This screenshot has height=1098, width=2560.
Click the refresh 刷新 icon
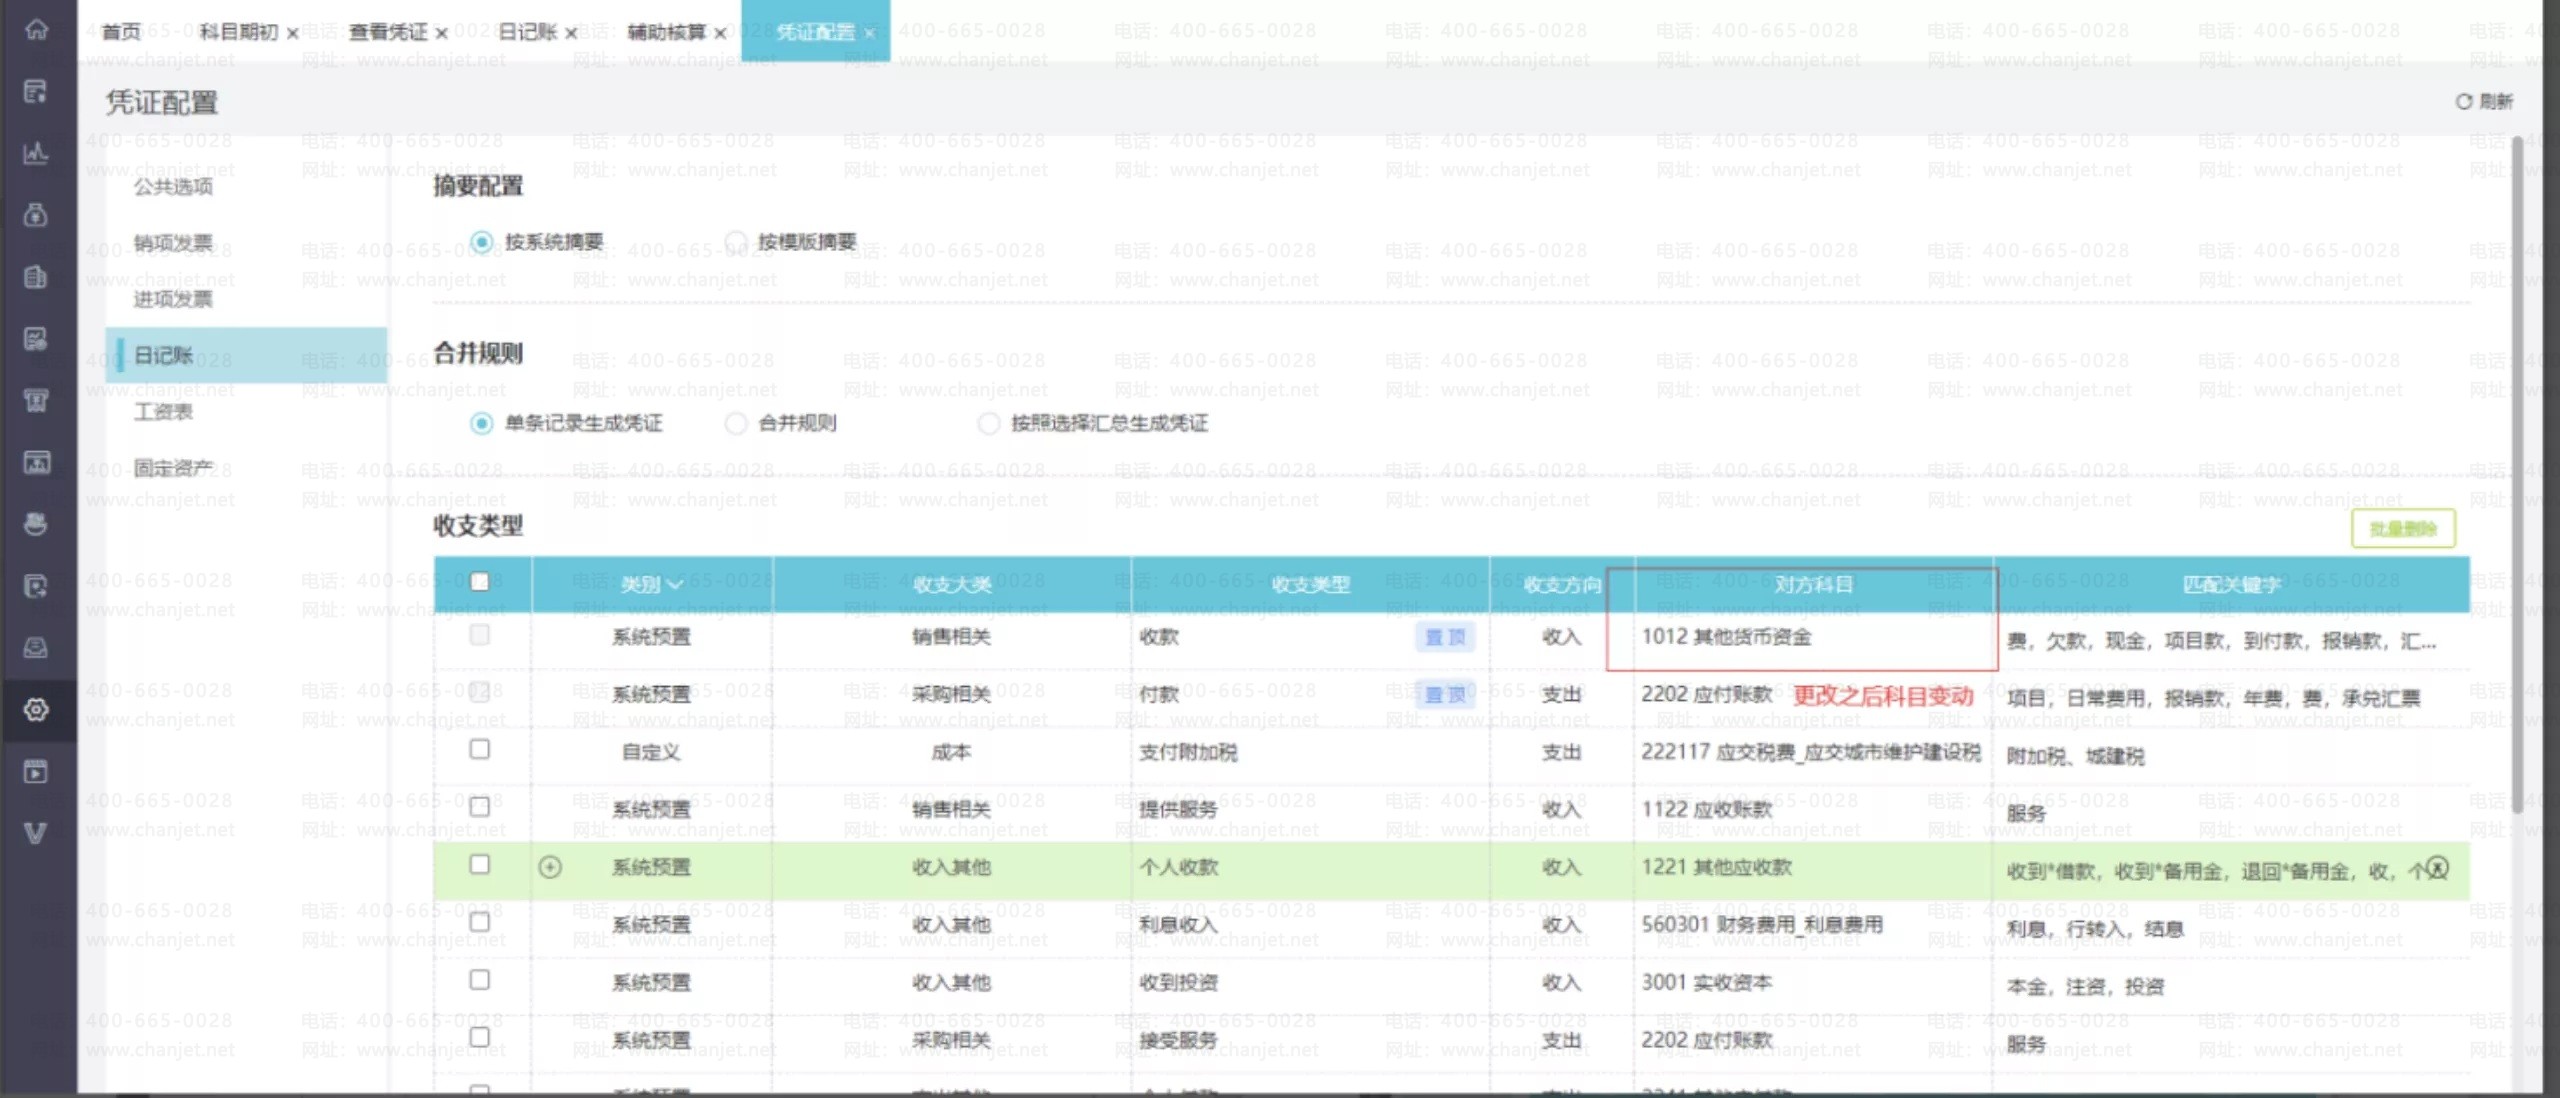point(2463,101)
